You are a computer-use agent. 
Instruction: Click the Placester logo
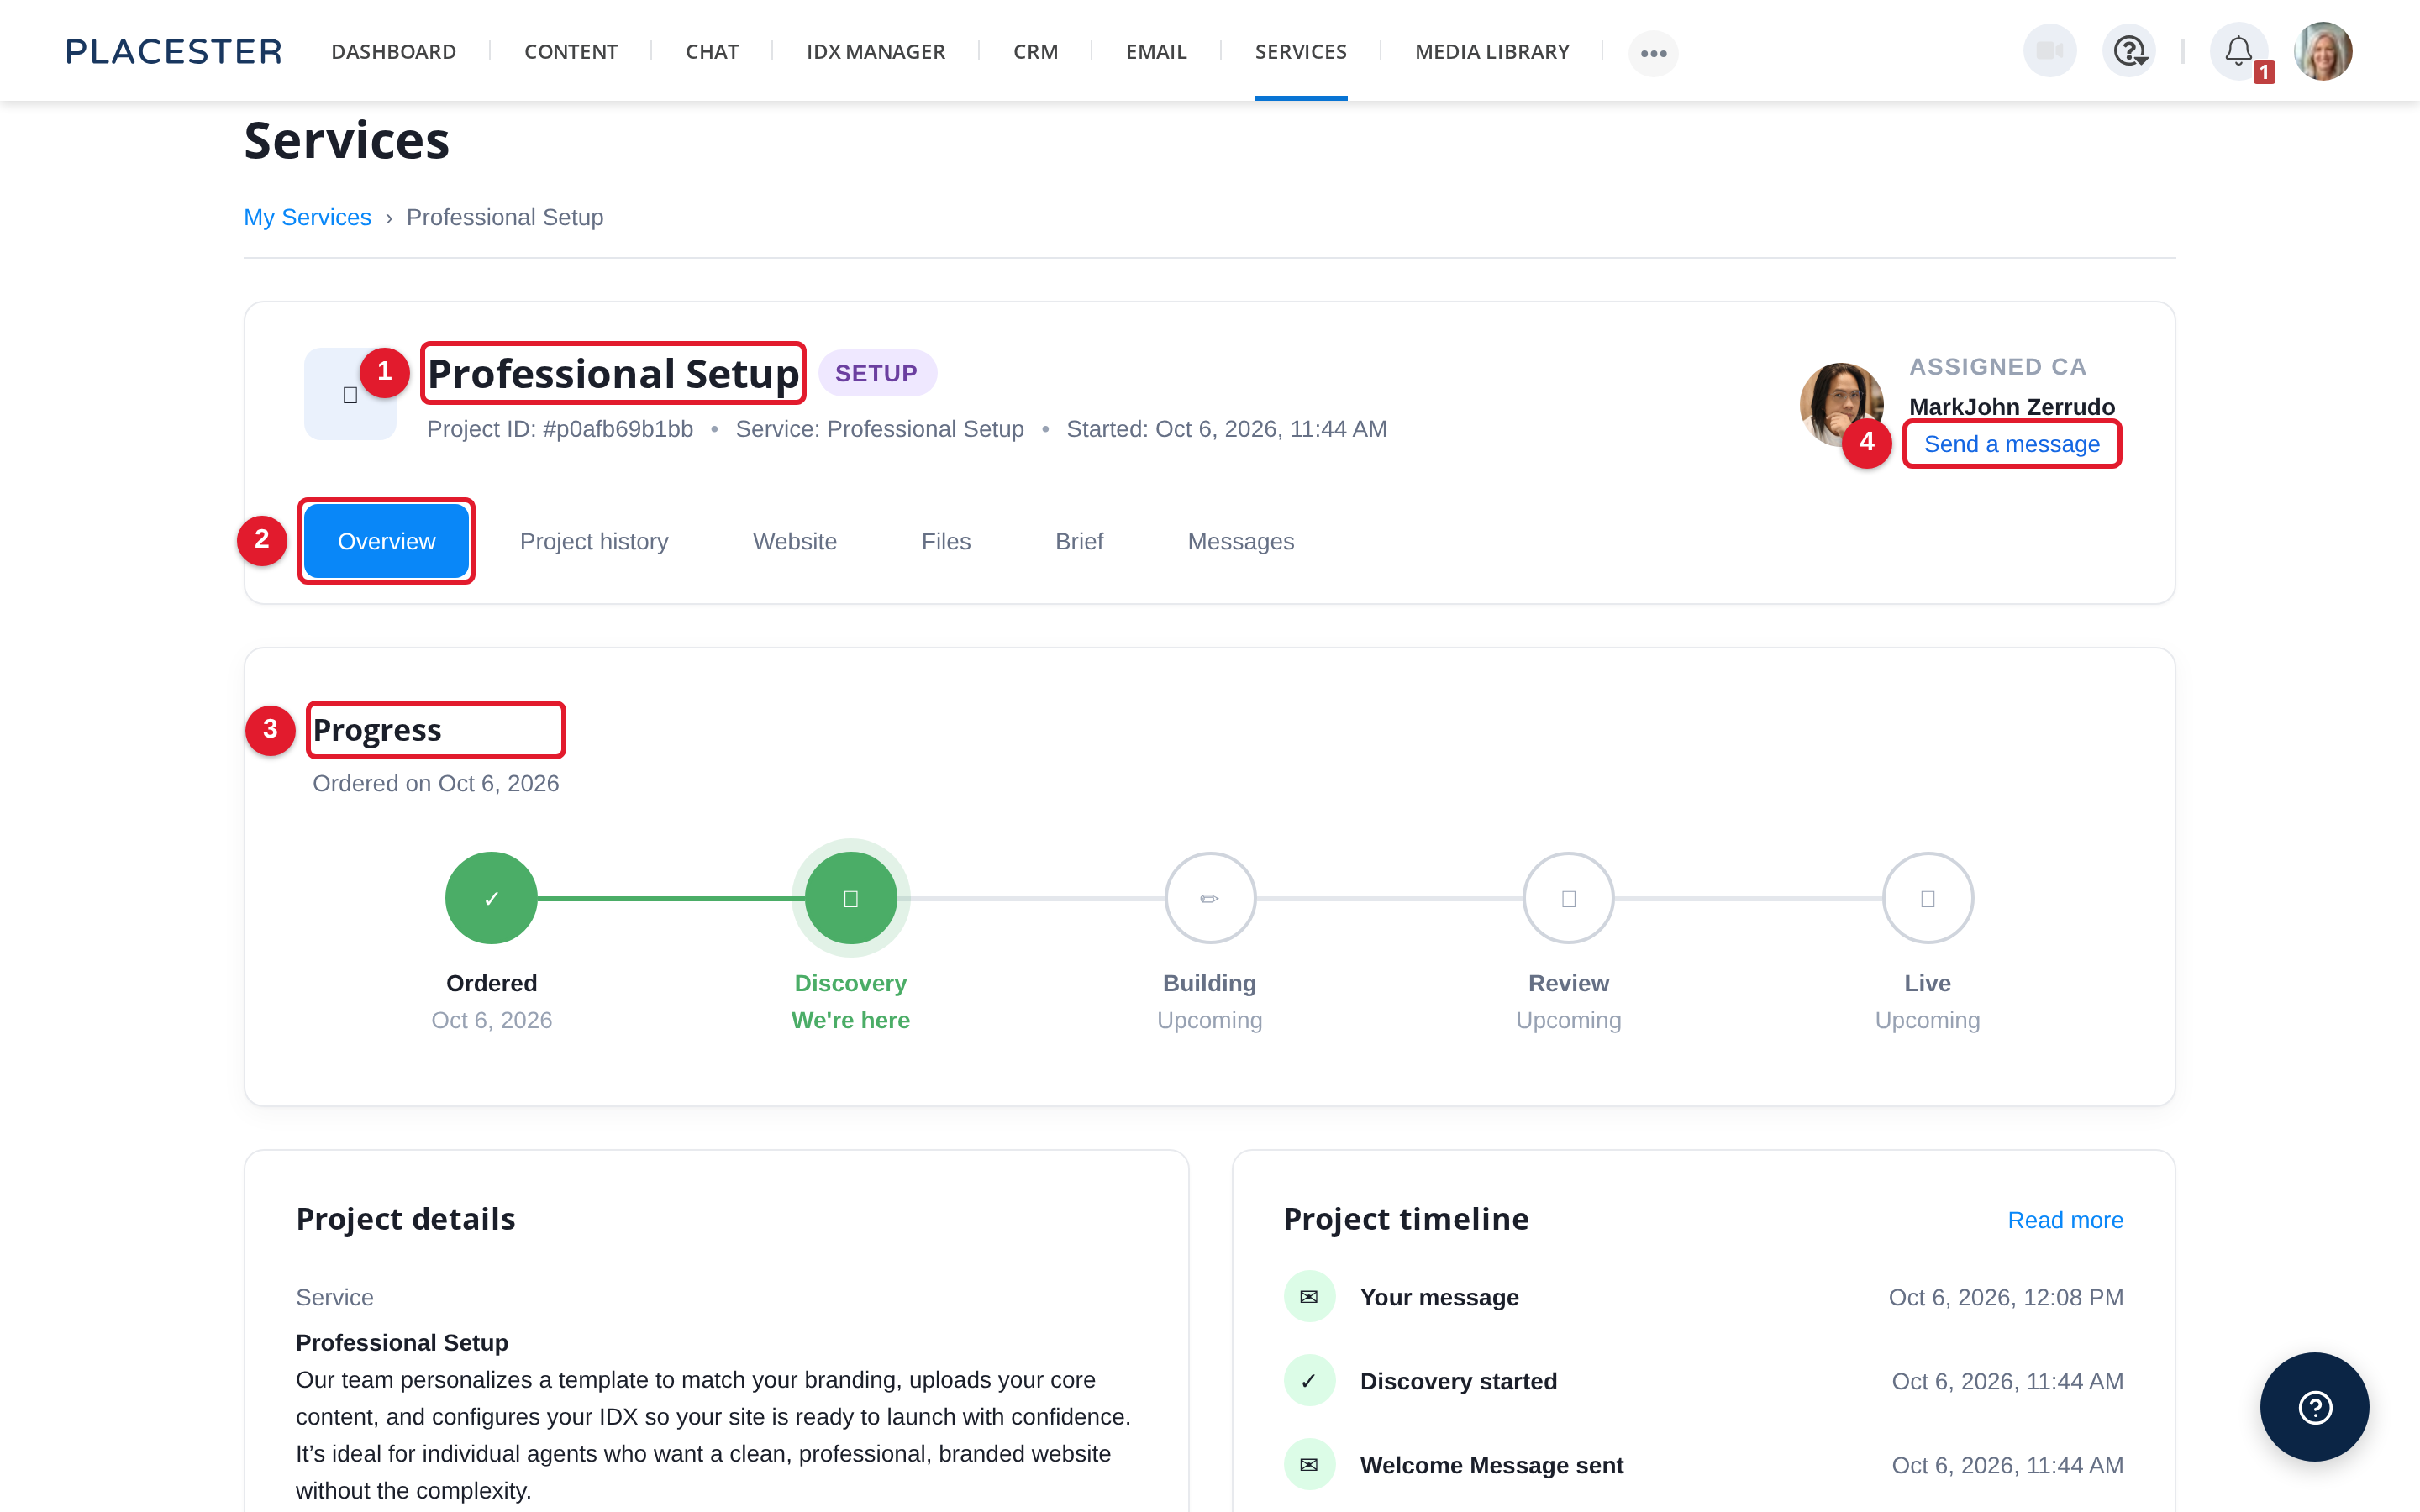click(174, 51)
